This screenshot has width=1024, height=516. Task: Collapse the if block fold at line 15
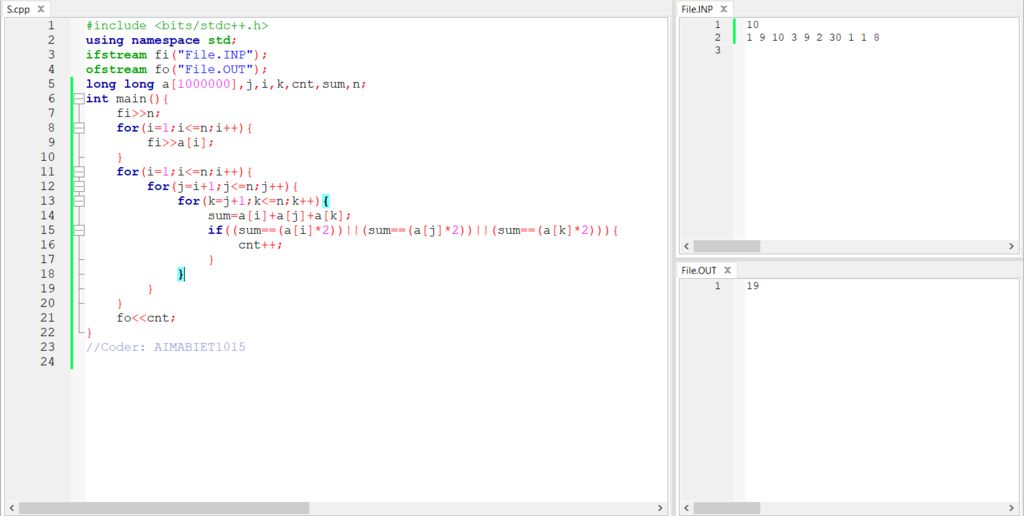pyautogui.click(x=79, y=230)
